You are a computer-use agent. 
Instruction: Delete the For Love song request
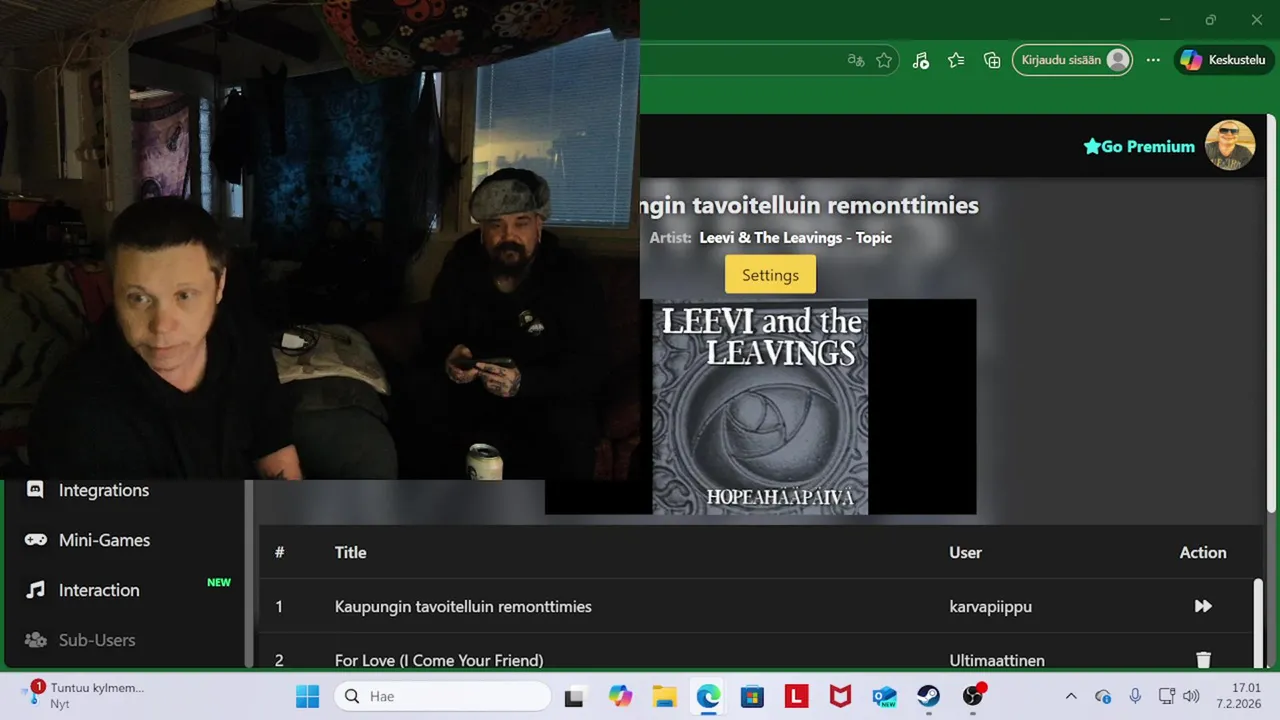point(1203,660)
